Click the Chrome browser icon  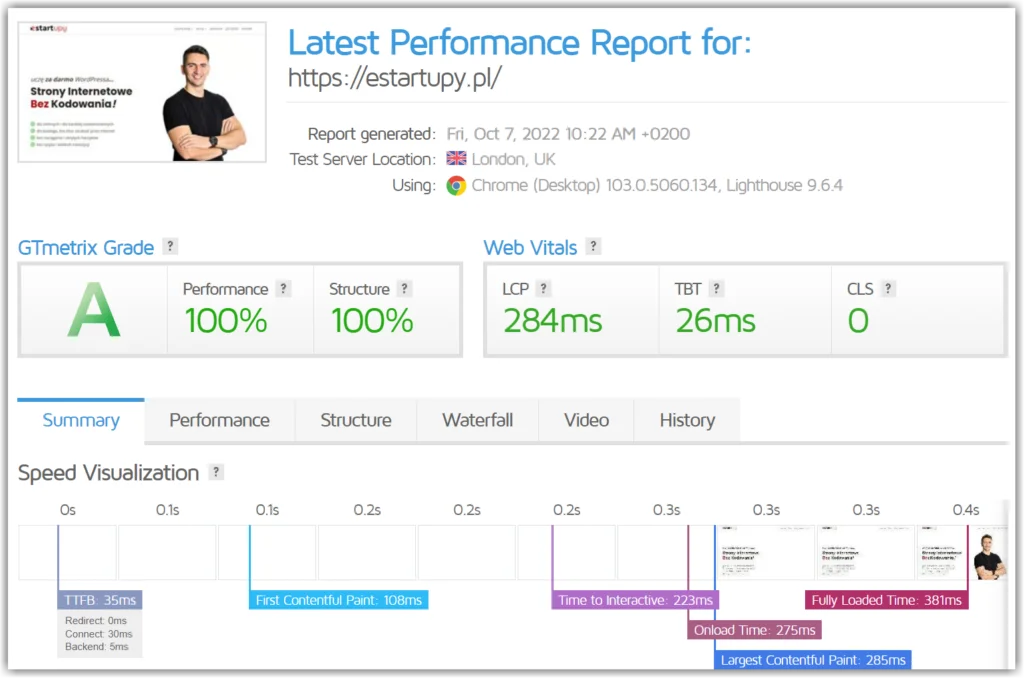pos(456,185)
